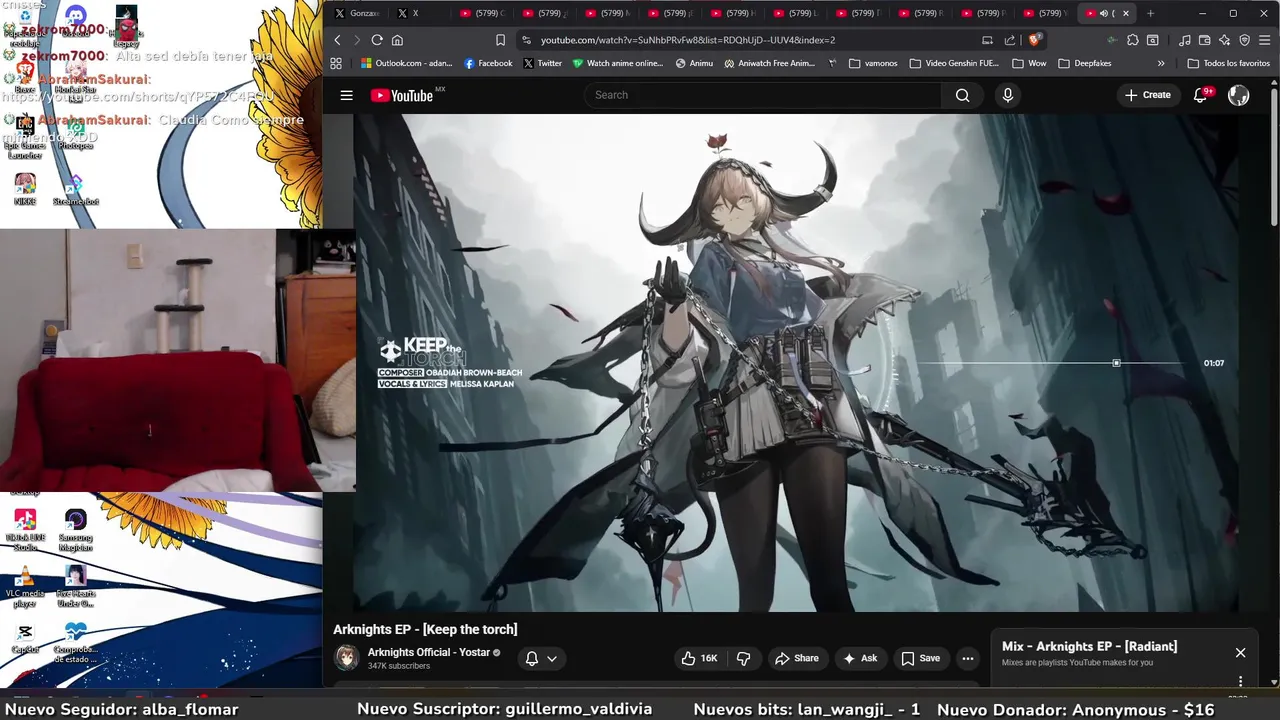Open Aniwatch Free Anime bookmark
Viewport: 1280px width, 720px height.
coord(769,63)
